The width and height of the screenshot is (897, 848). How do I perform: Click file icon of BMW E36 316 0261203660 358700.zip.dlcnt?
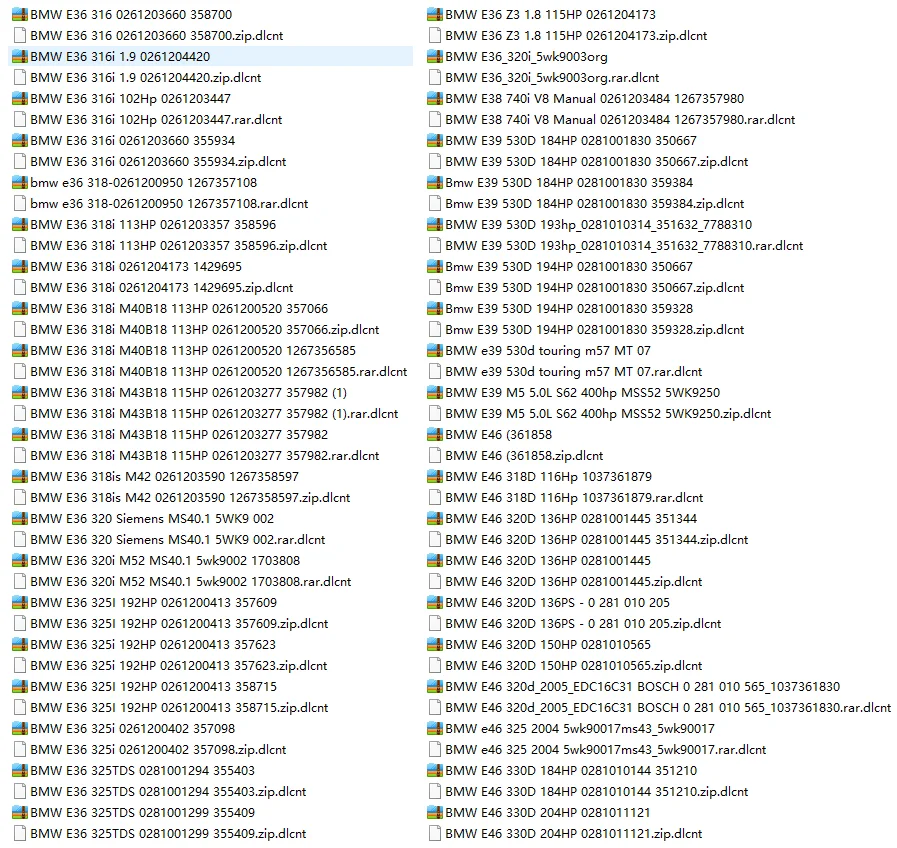(x=19, y=35)
